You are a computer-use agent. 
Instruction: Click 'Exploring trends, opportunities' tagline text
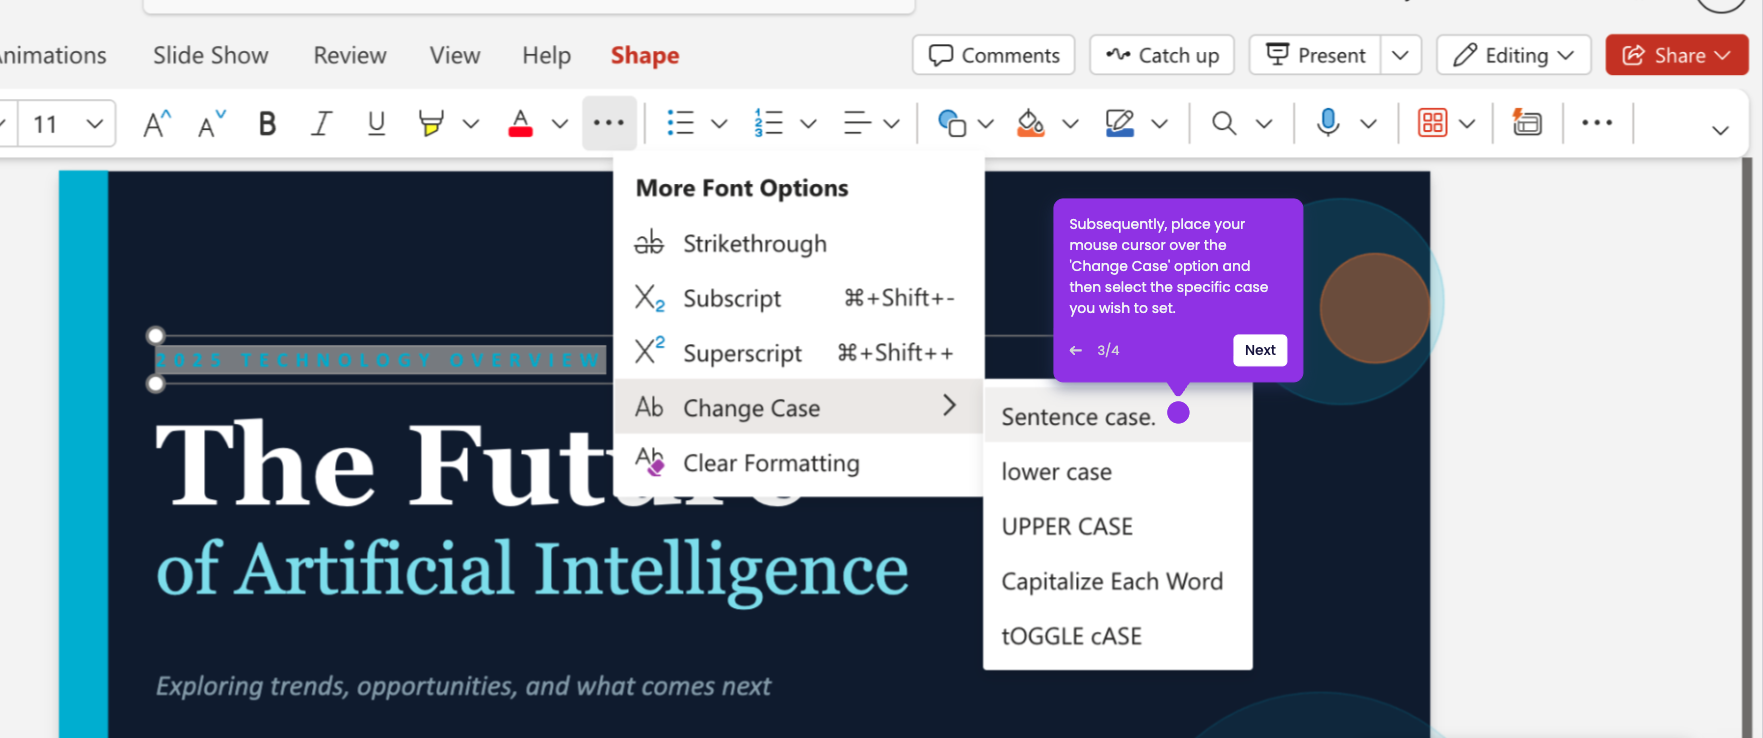(463, 686)
